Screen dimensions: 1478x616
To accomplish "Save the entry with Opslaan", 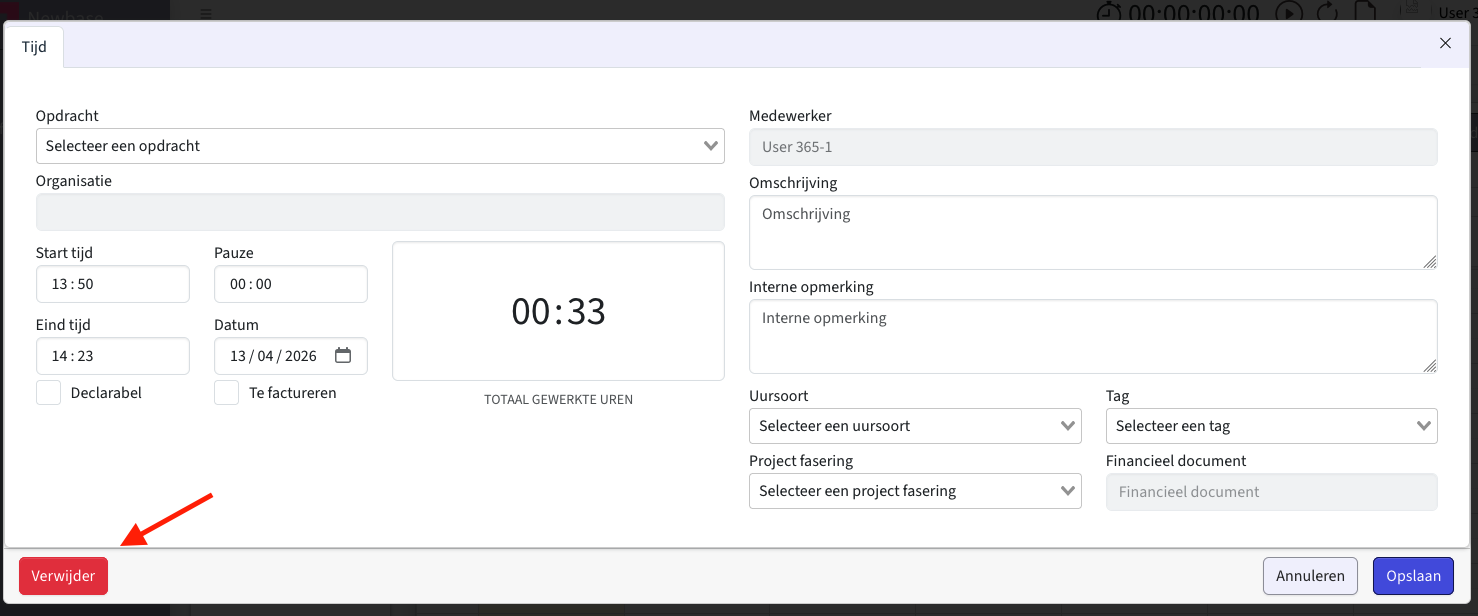I will pos(1413,576).
